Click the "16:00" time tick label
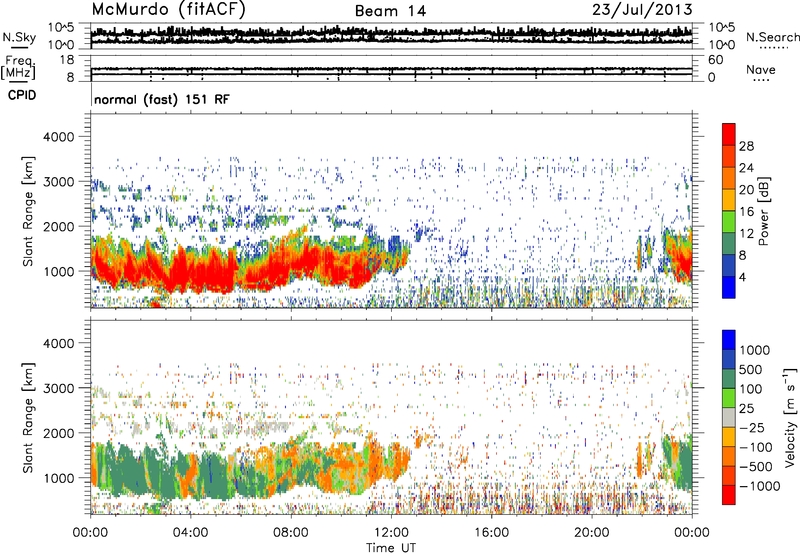The width and height of the screenshot is (800, 554). [x=491, y=533]
